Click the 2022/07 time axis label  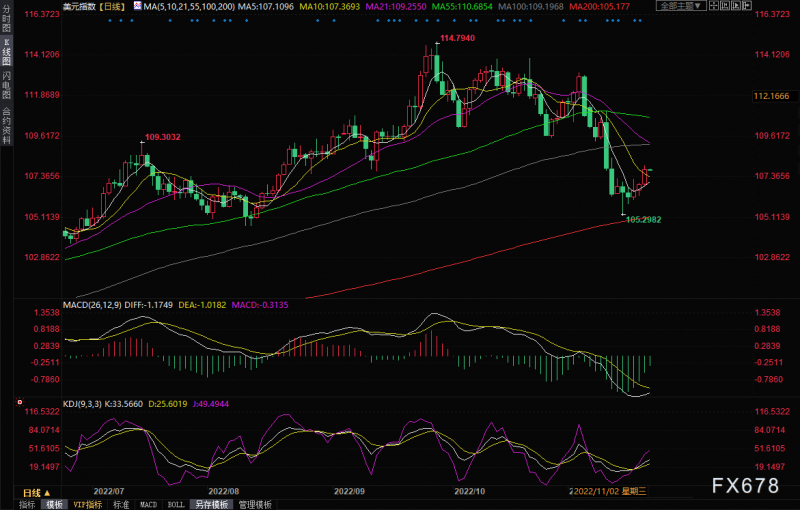tap(108, 491)
